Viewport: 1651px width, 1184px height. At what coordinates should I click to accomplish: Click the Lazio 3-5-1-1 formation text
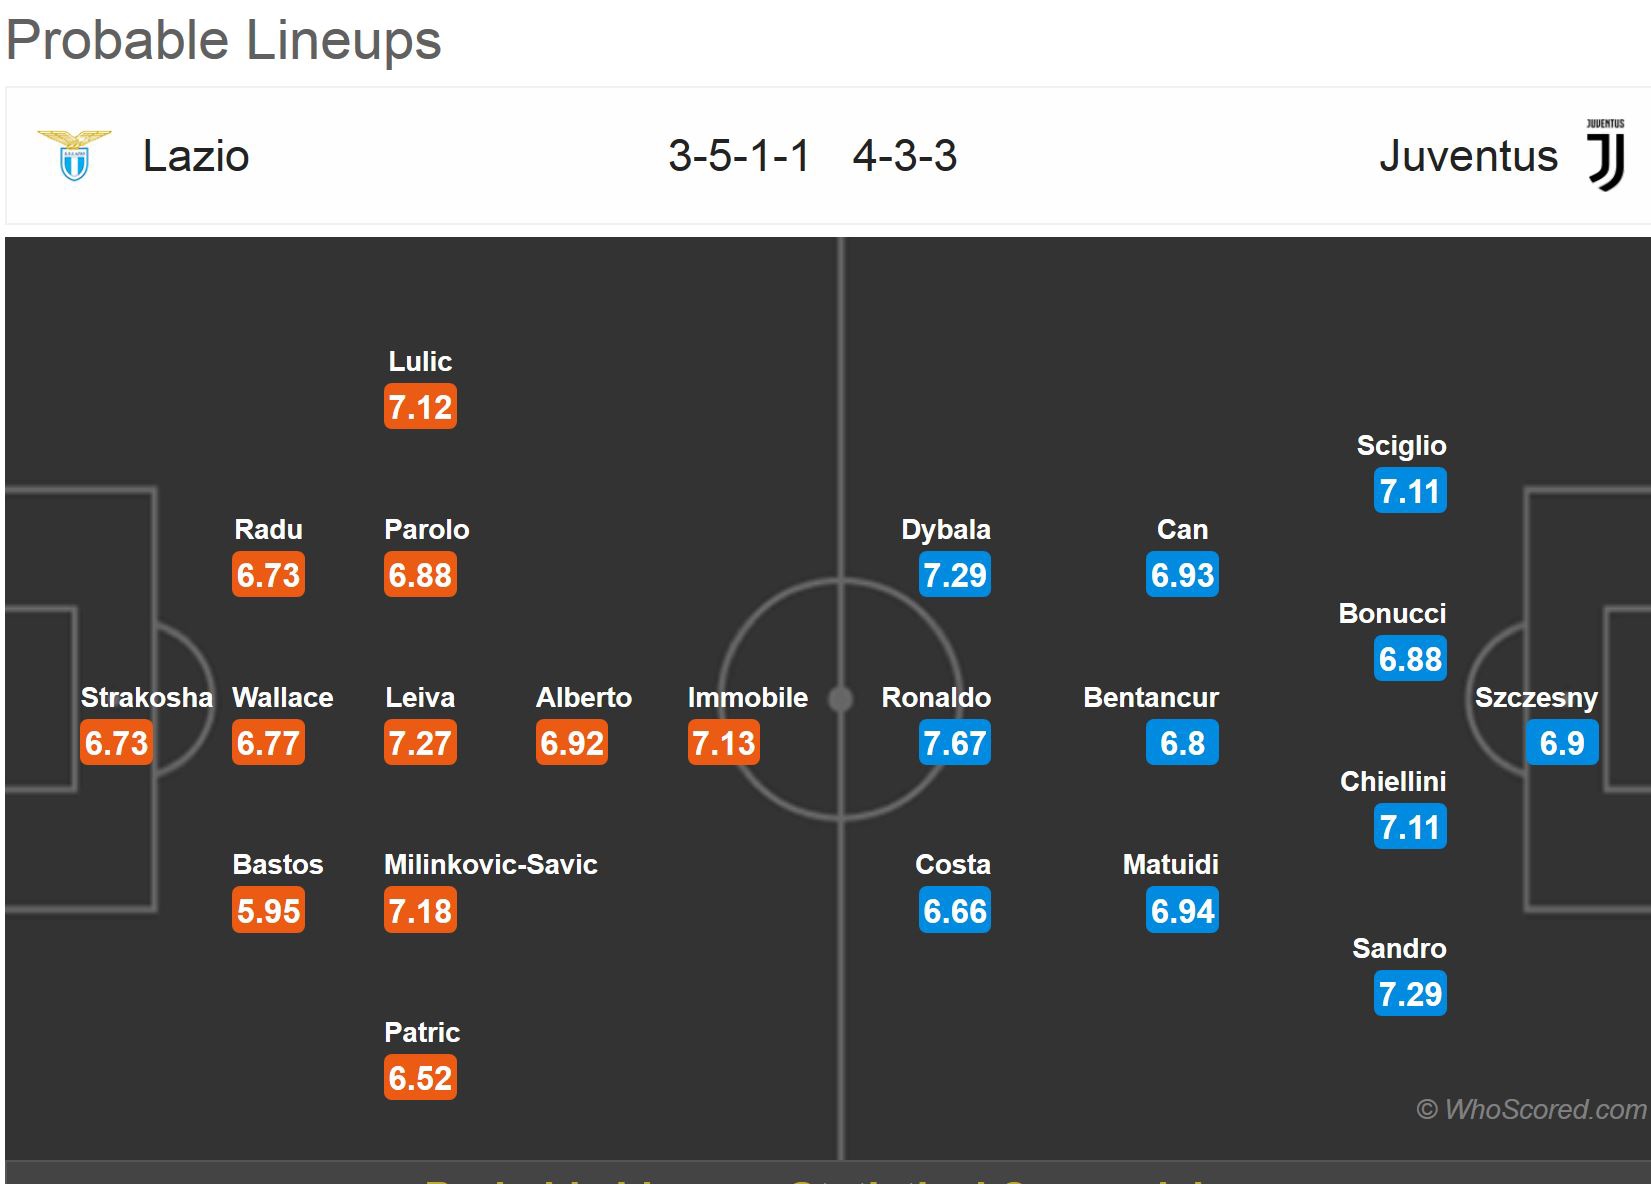click(x=739, y=156)
